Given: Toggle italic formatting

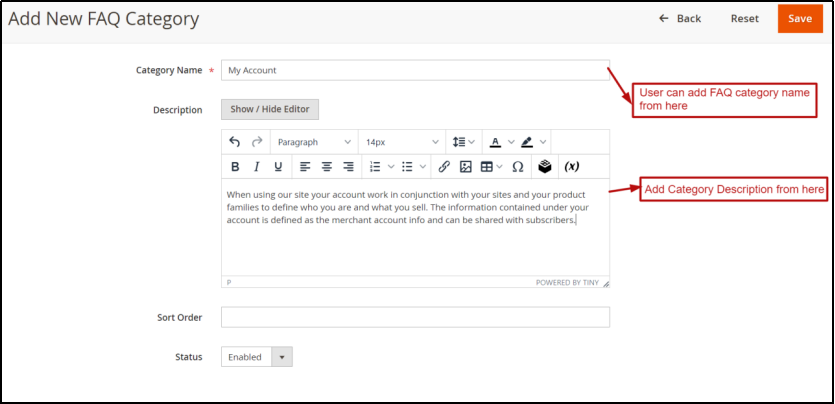Looking at the screenshot, I should point(256,167).
